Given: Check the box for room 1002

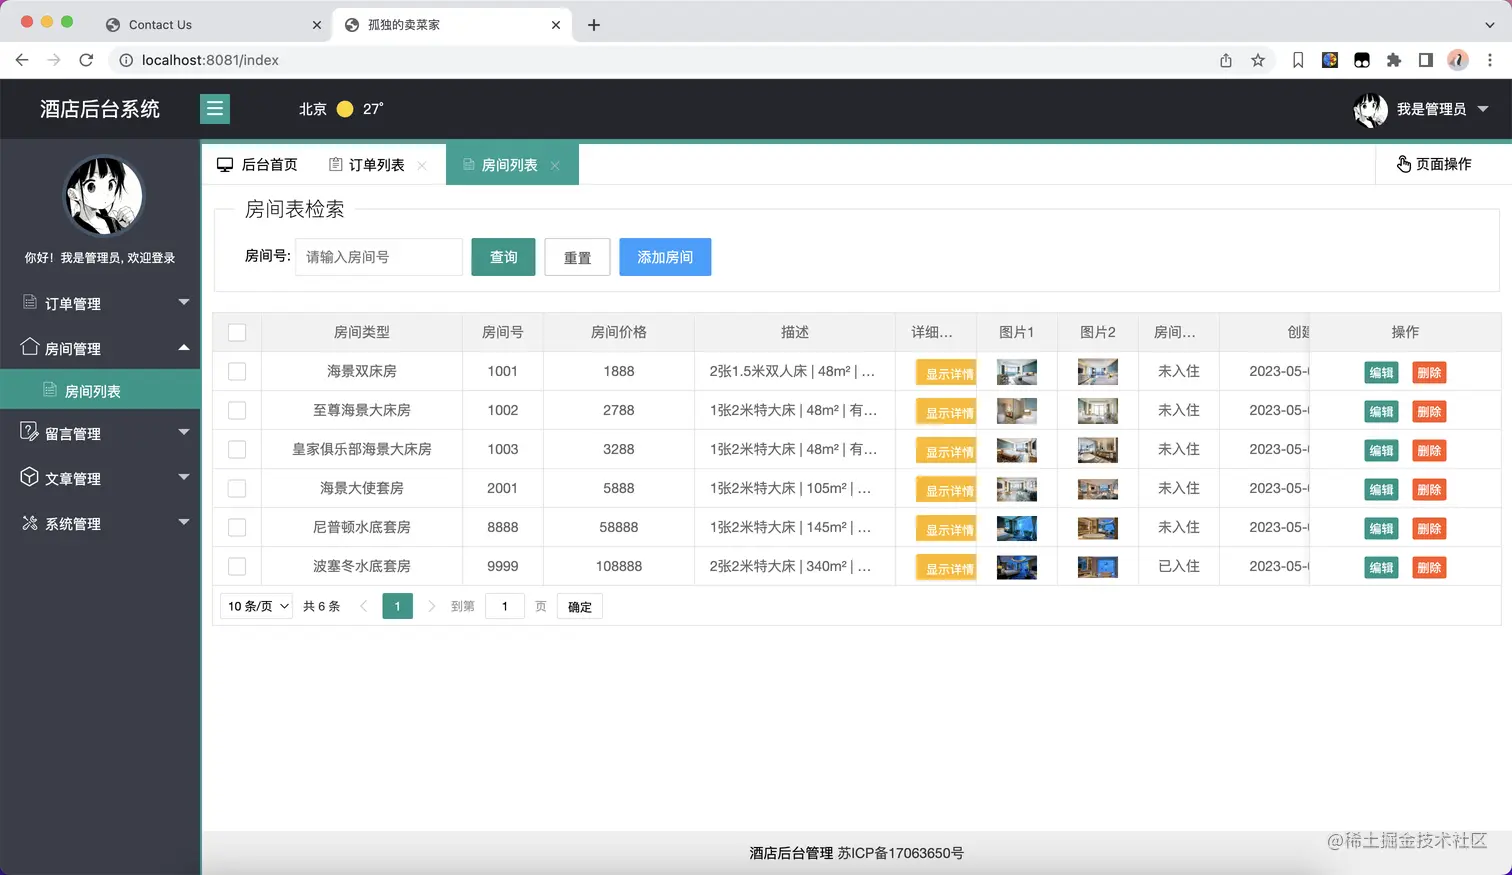Looking at the screenshot, I should pos(237,410).
